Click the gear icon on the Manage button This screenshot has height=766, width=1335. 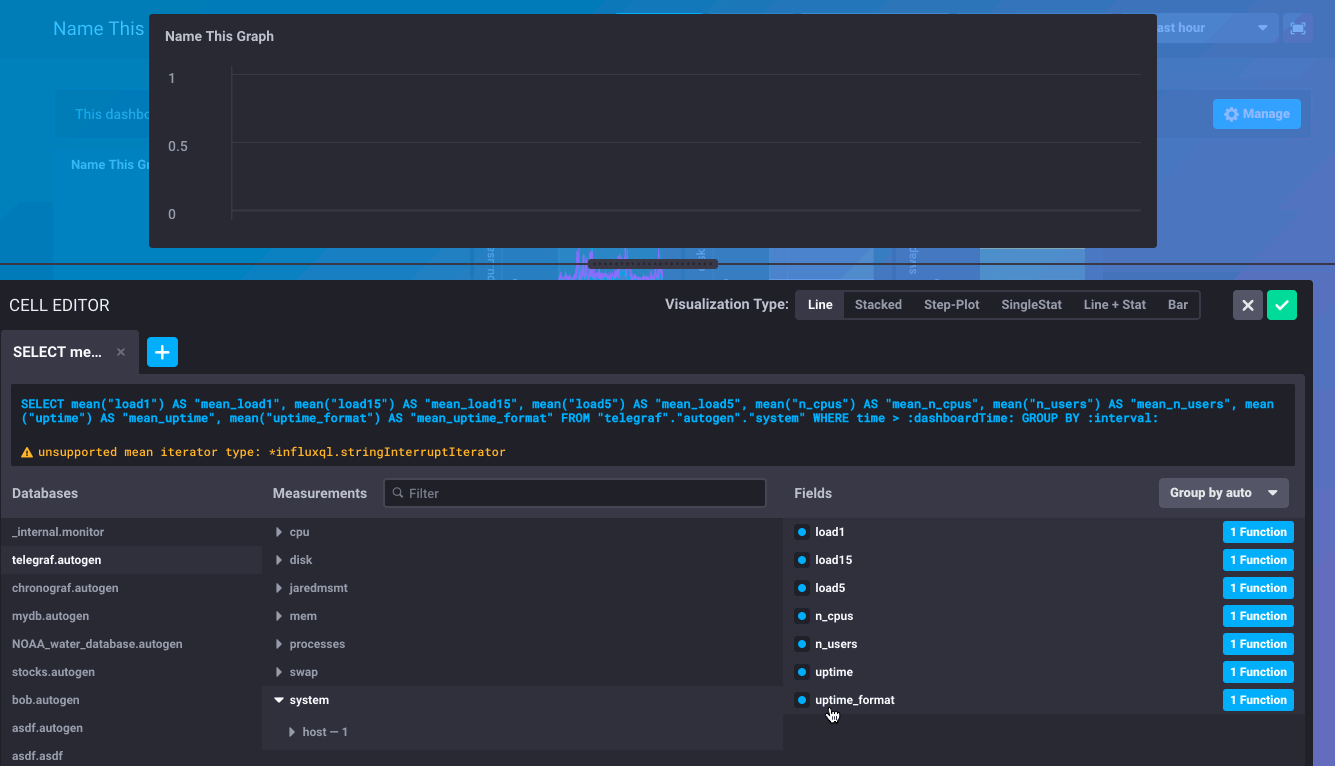click(x=1231, y=114)
